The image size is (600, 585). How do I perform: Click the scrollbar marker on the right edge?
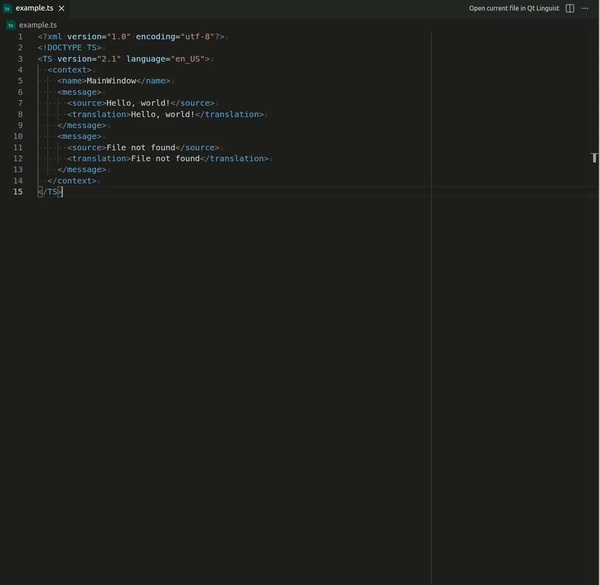(594, 158)
